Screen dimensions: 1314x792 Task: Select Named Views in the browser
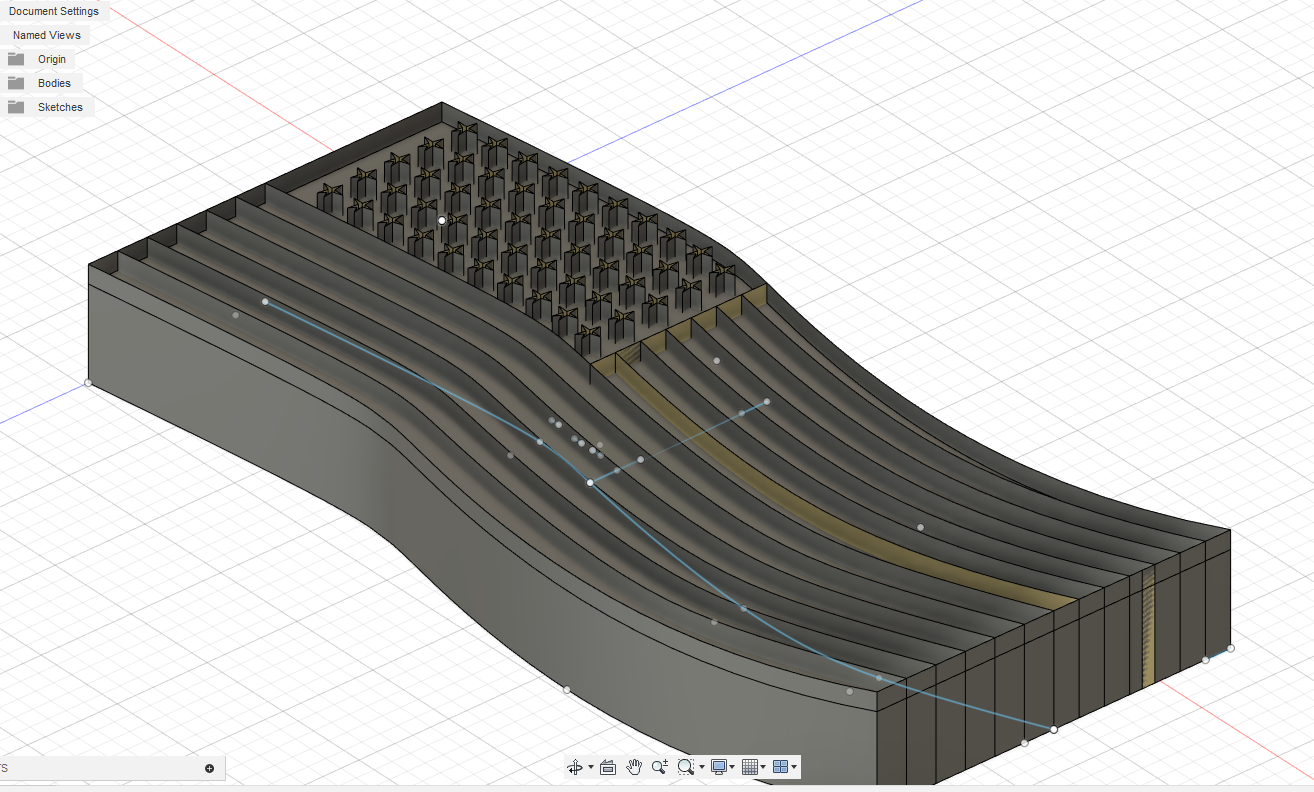(x=47, y=35)
